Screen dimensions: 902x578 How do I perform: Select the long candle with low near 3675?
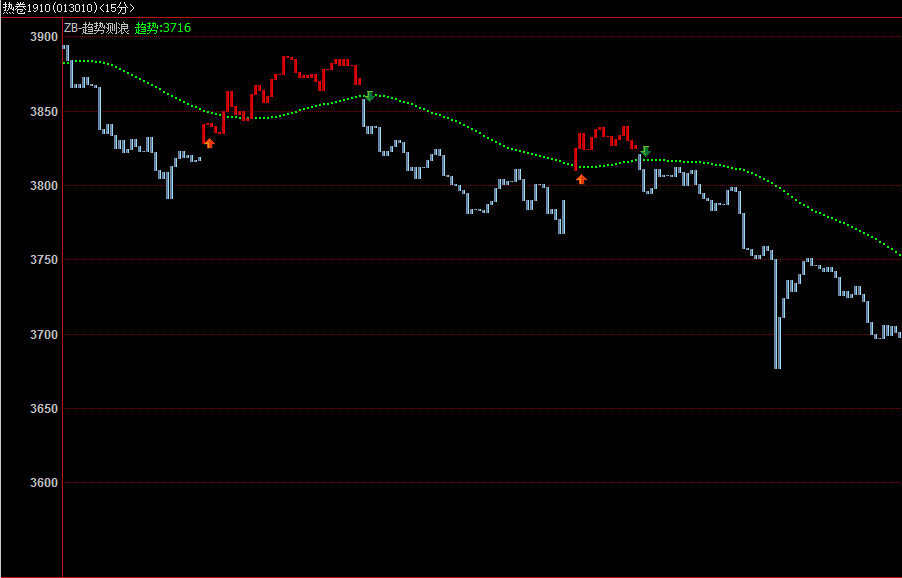(777, 314)
